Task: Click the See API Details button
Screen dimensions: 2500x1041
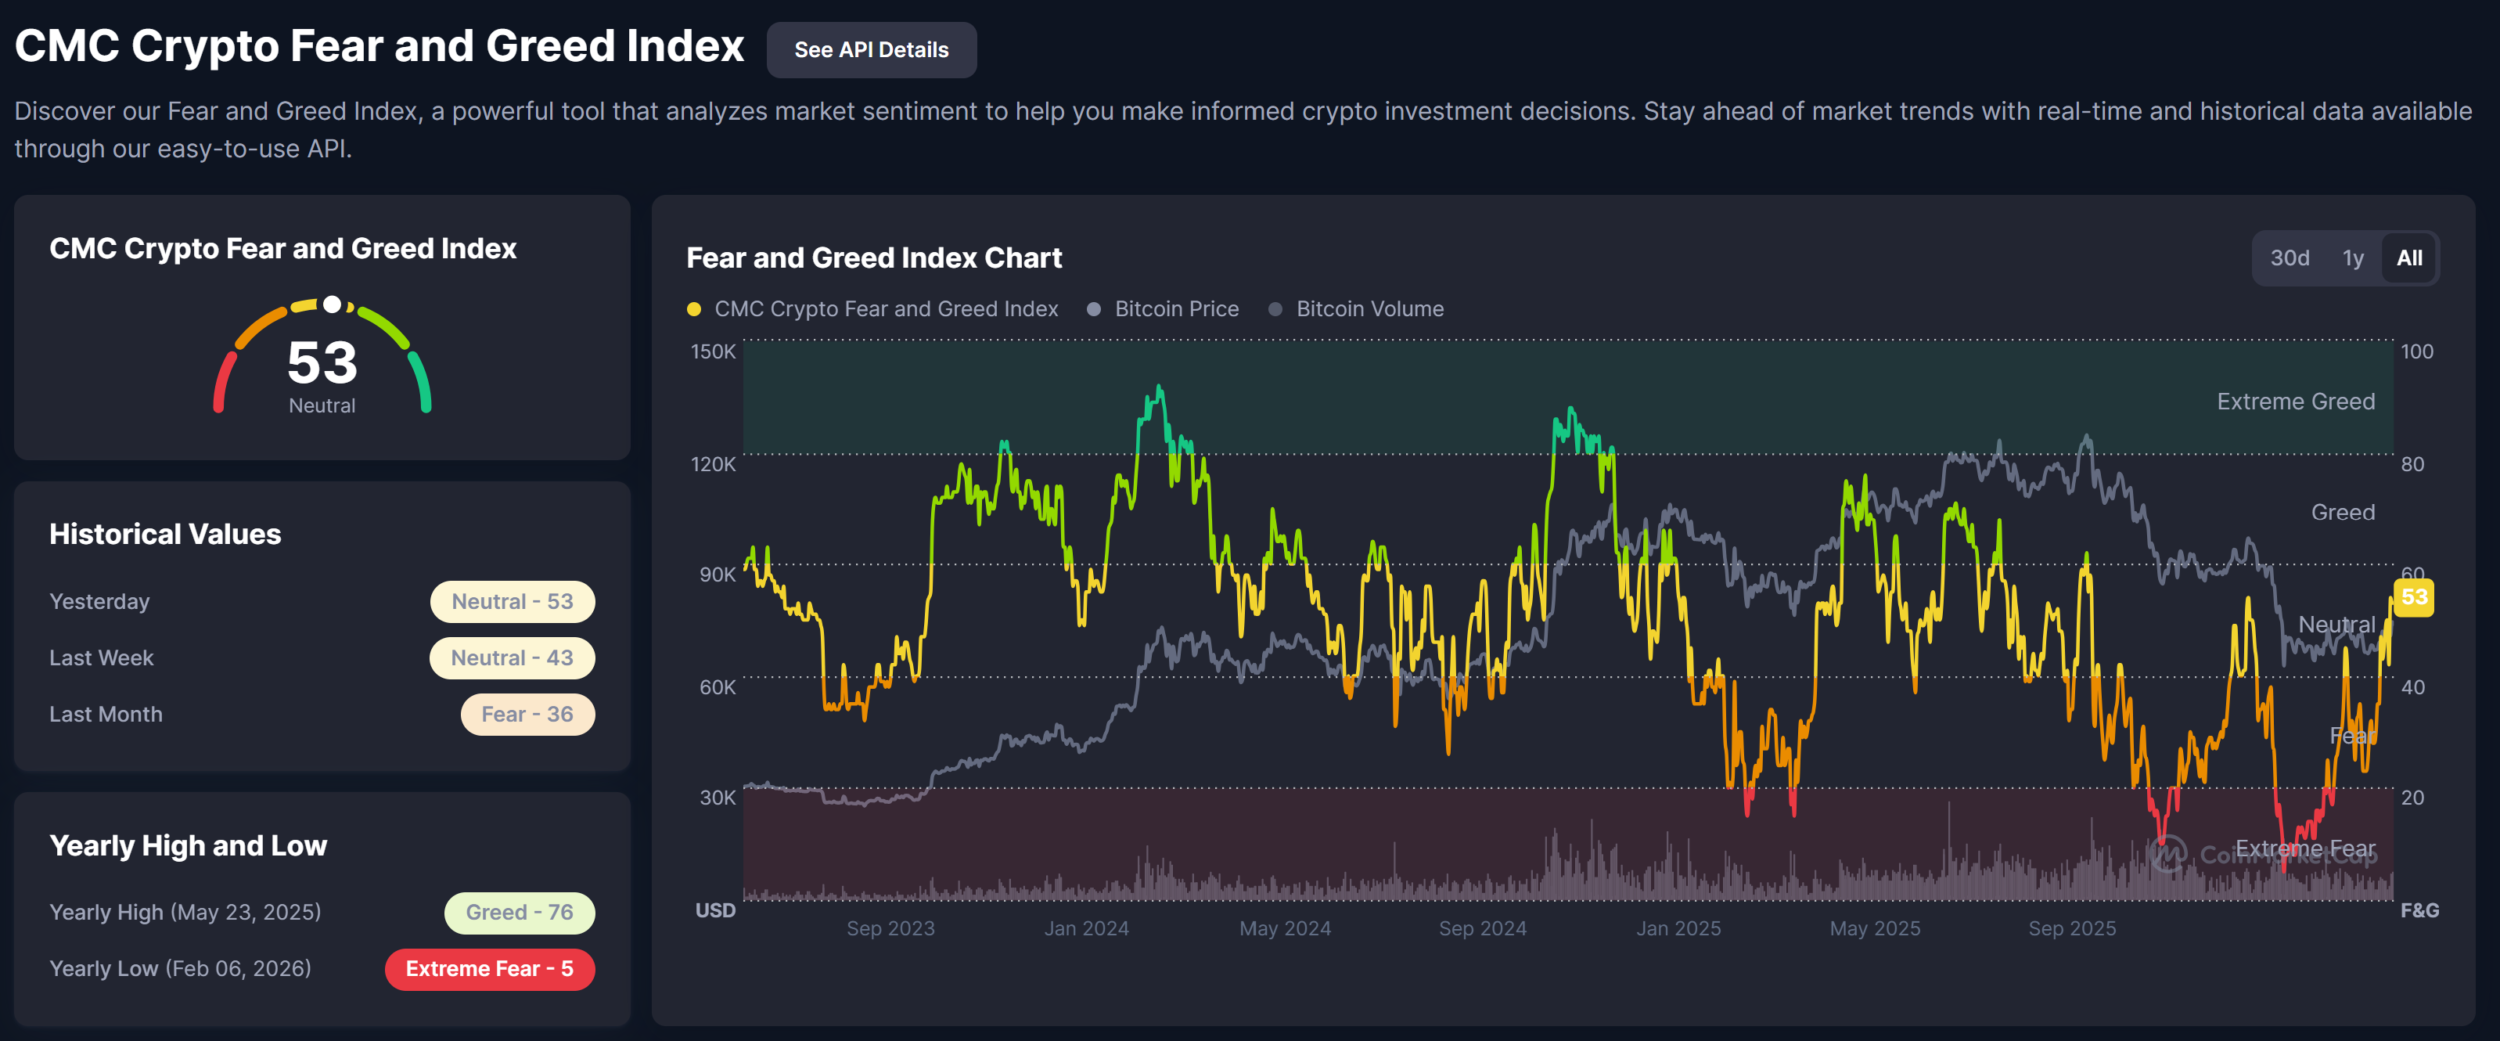Action: click(871, 50)
